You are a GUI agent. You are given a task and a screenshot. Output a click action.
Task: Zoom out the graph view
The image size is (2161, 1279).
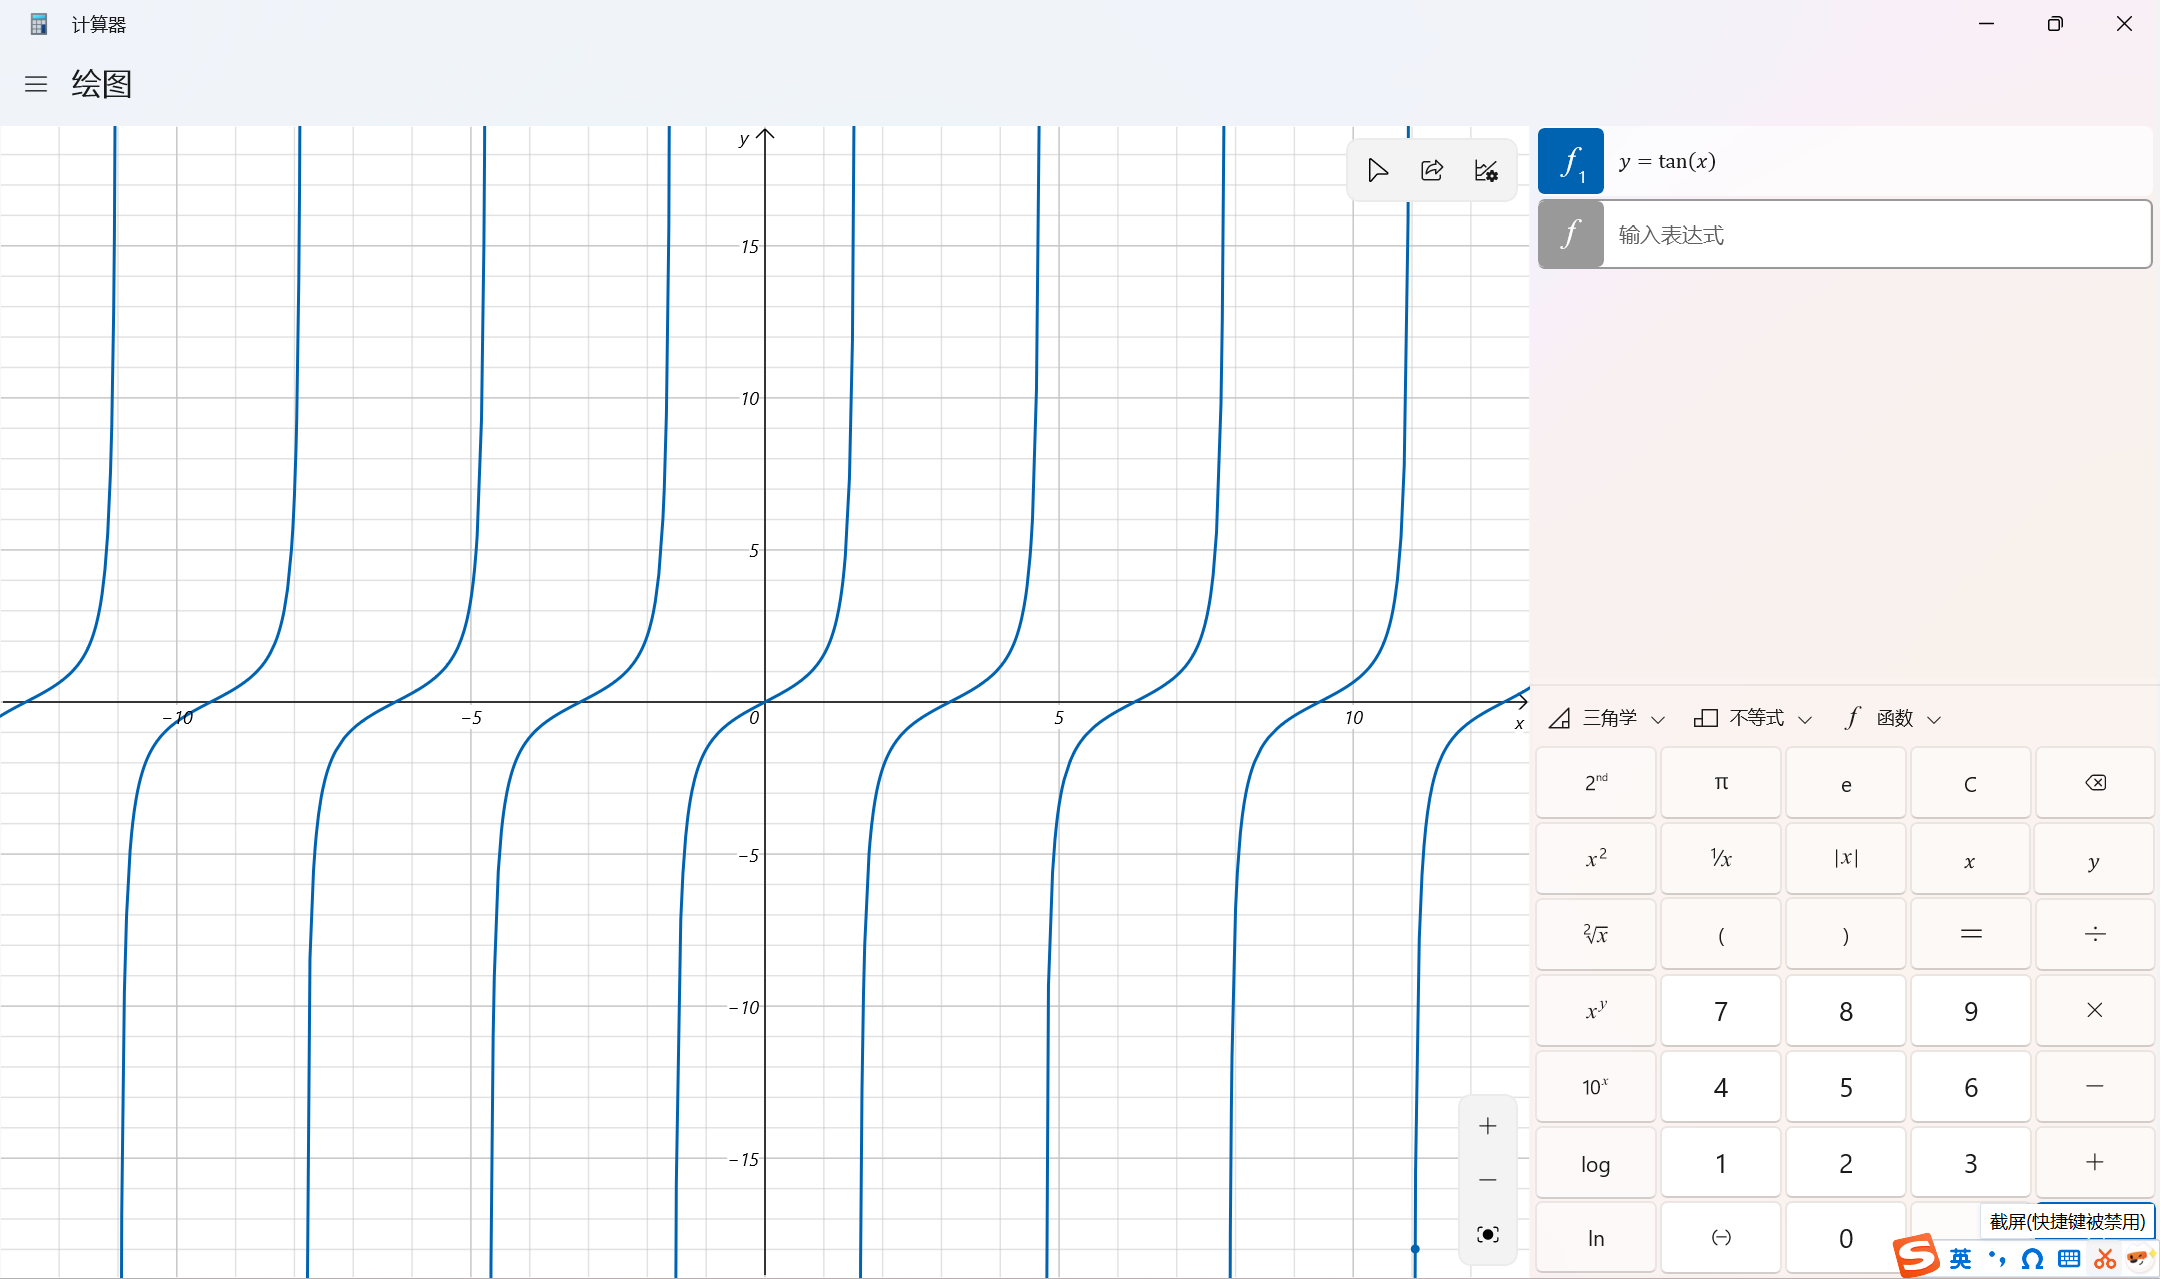click(1488, 1180)
